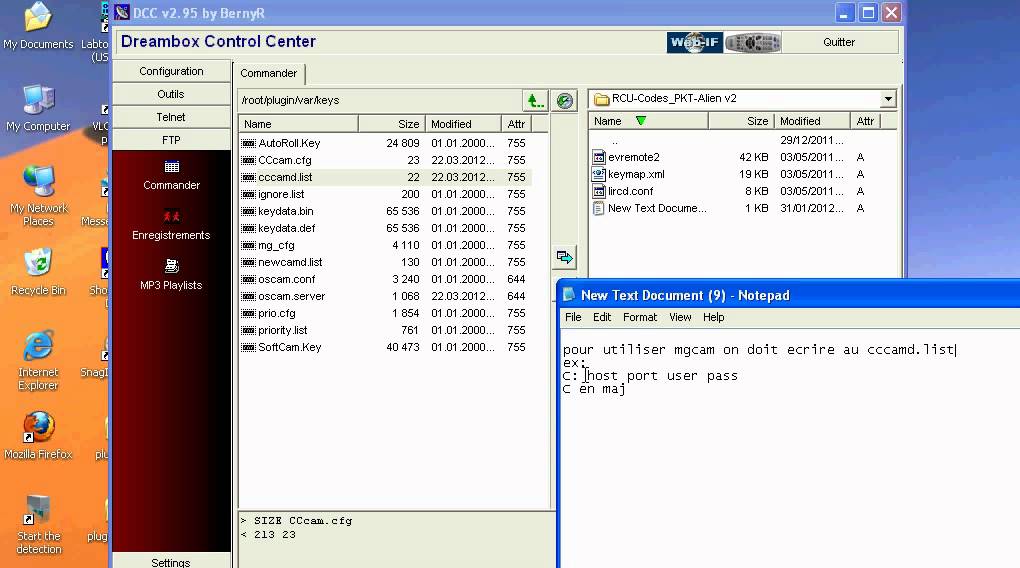Open the Settings section
The image size is (1020, 568).
click(x=171, y=561)
